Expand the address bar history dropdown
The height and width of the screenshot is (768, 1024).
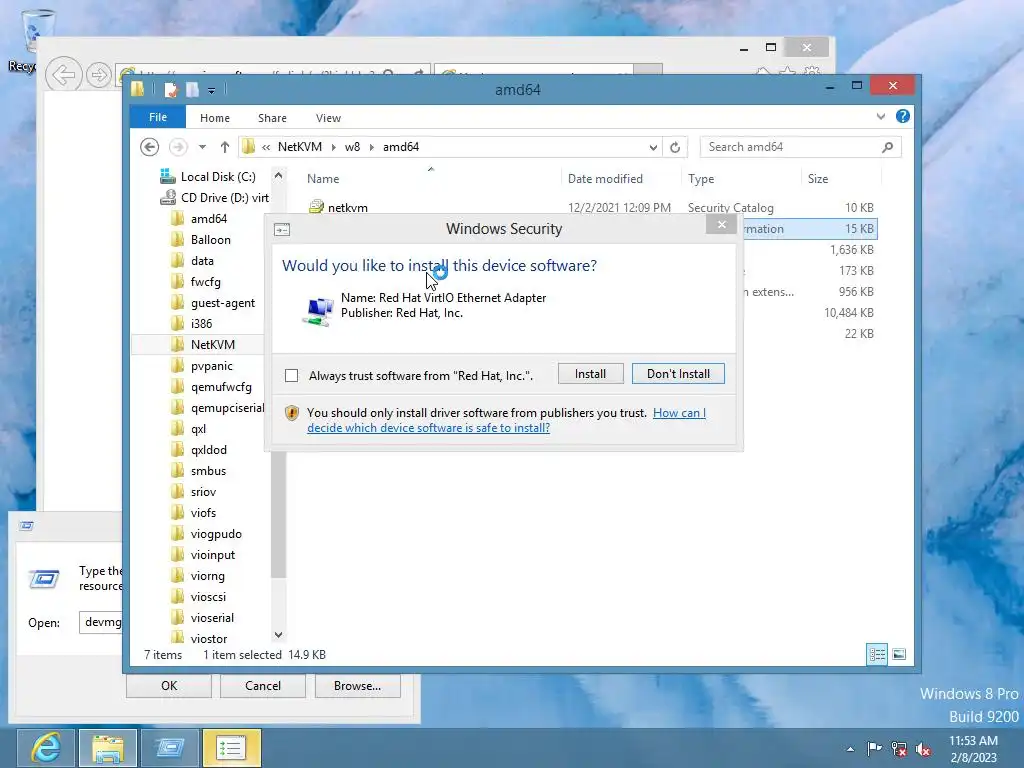coord(653,148)
